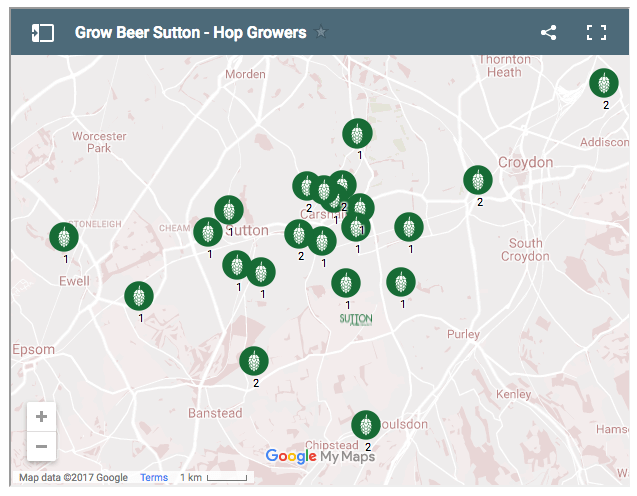Open the Terms link
The image size is (637, 496).
pyautogui.click(x=154, y=477)
